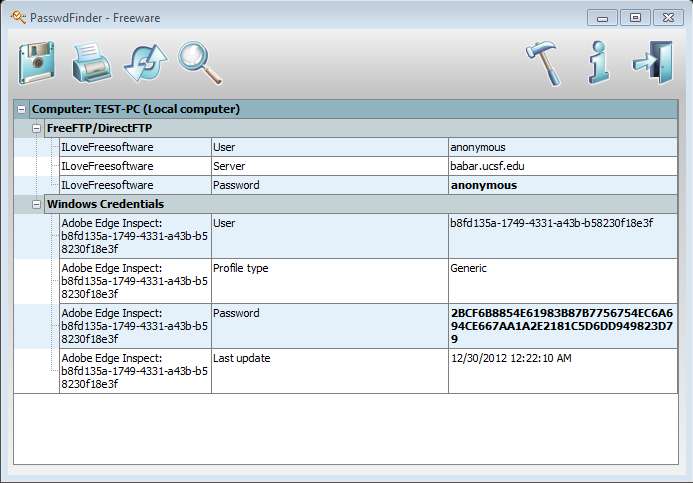This screenshot has width=693, height=483.
Task: Maximize the PasswdFinder window
Action: point(635,18)
